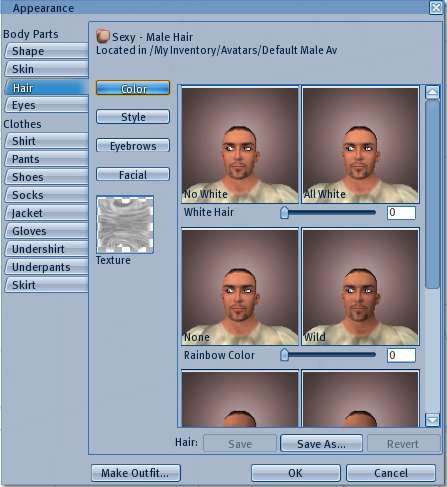Viewport: 447px width, 487px height.
Task: Click the Rainbow Color slider handle
Action: tap(284, 355)
